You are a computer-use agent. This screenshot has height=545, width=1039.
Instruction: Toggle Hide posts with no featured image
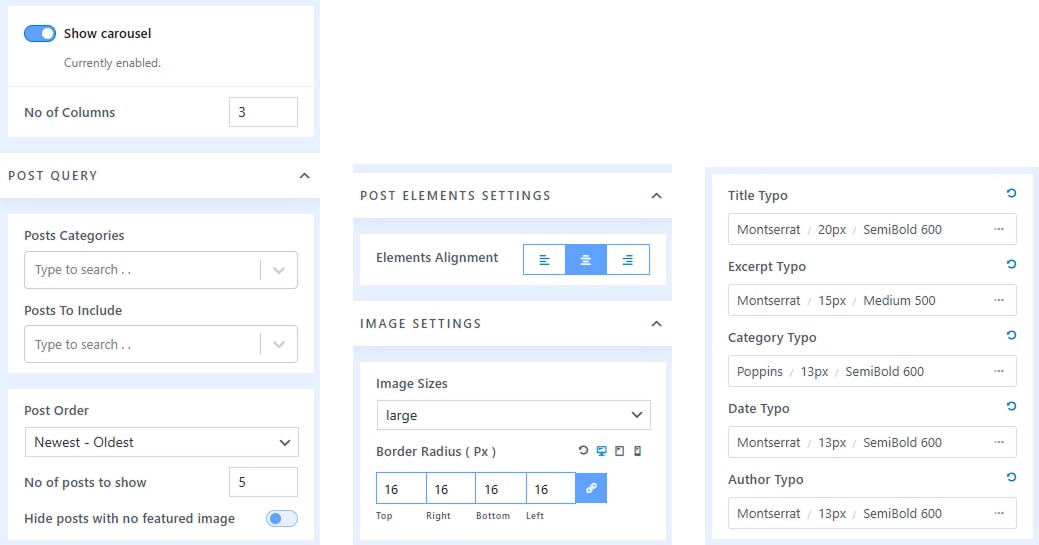pos(281,518)
